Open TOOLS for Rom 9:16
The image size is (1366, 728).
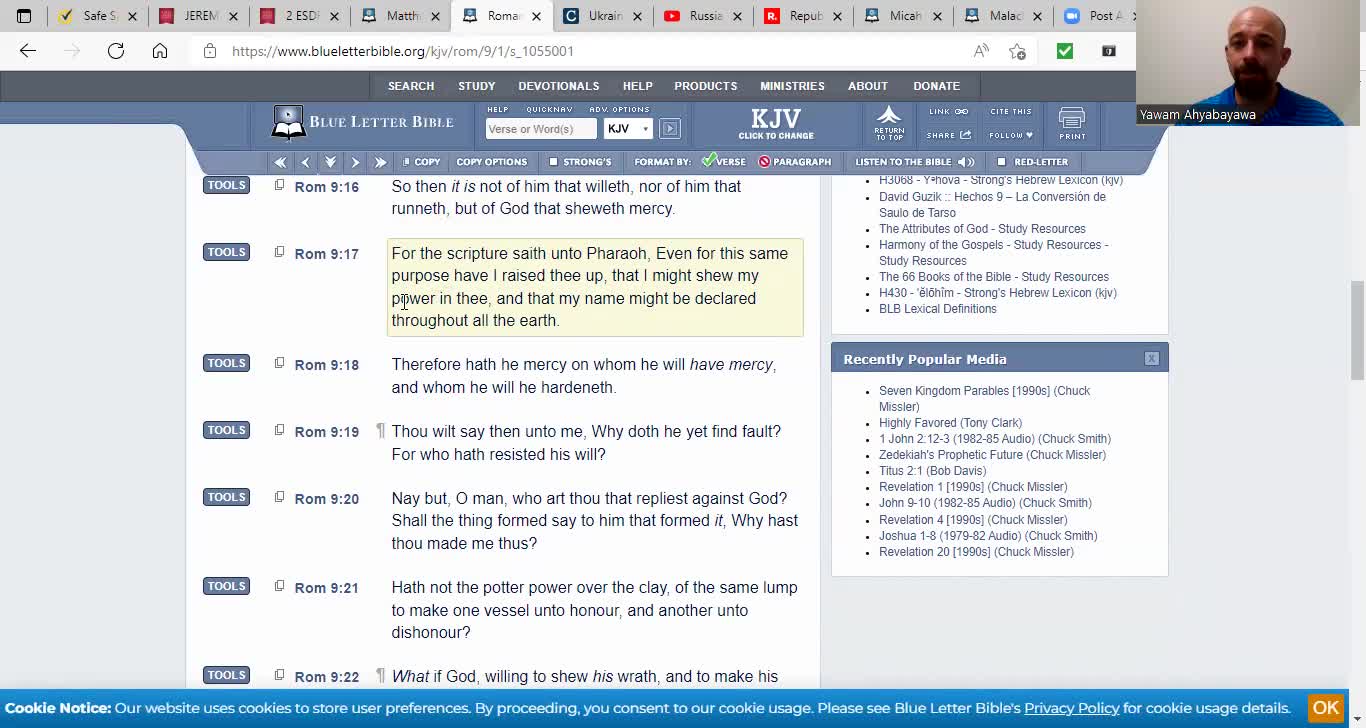(x=226, y=185)
